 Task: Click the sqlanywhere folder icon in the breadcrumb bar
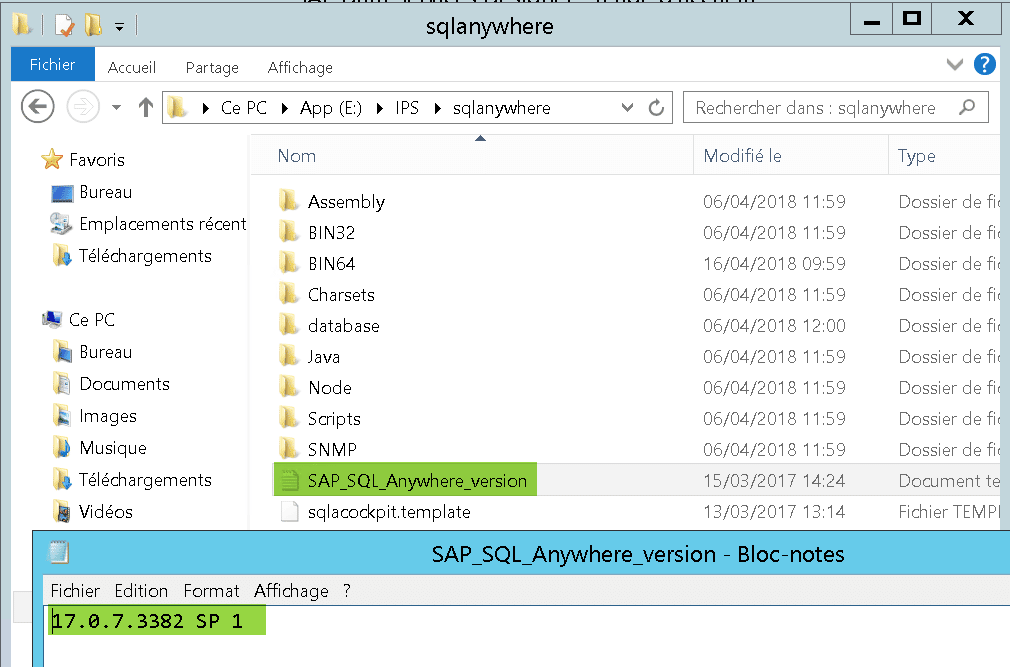[175, 107]
